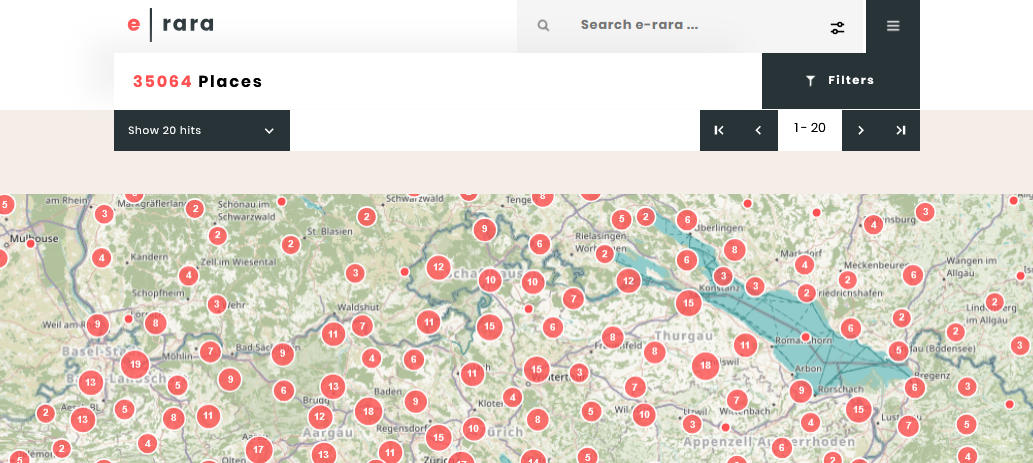Open the 15 cluster at Winterthur
This screenshot has height=463, width=1033.
tap(536, 369)
